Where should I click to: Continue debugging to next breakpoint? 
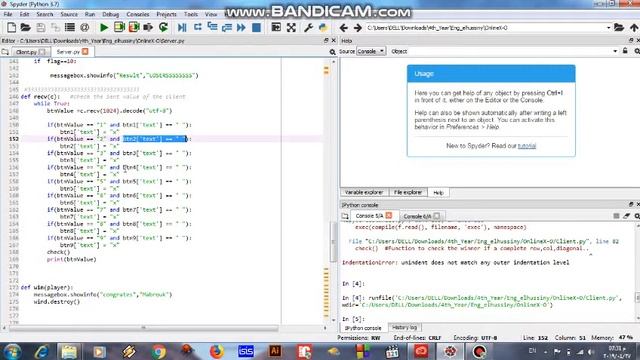click(x=241, y=28)
